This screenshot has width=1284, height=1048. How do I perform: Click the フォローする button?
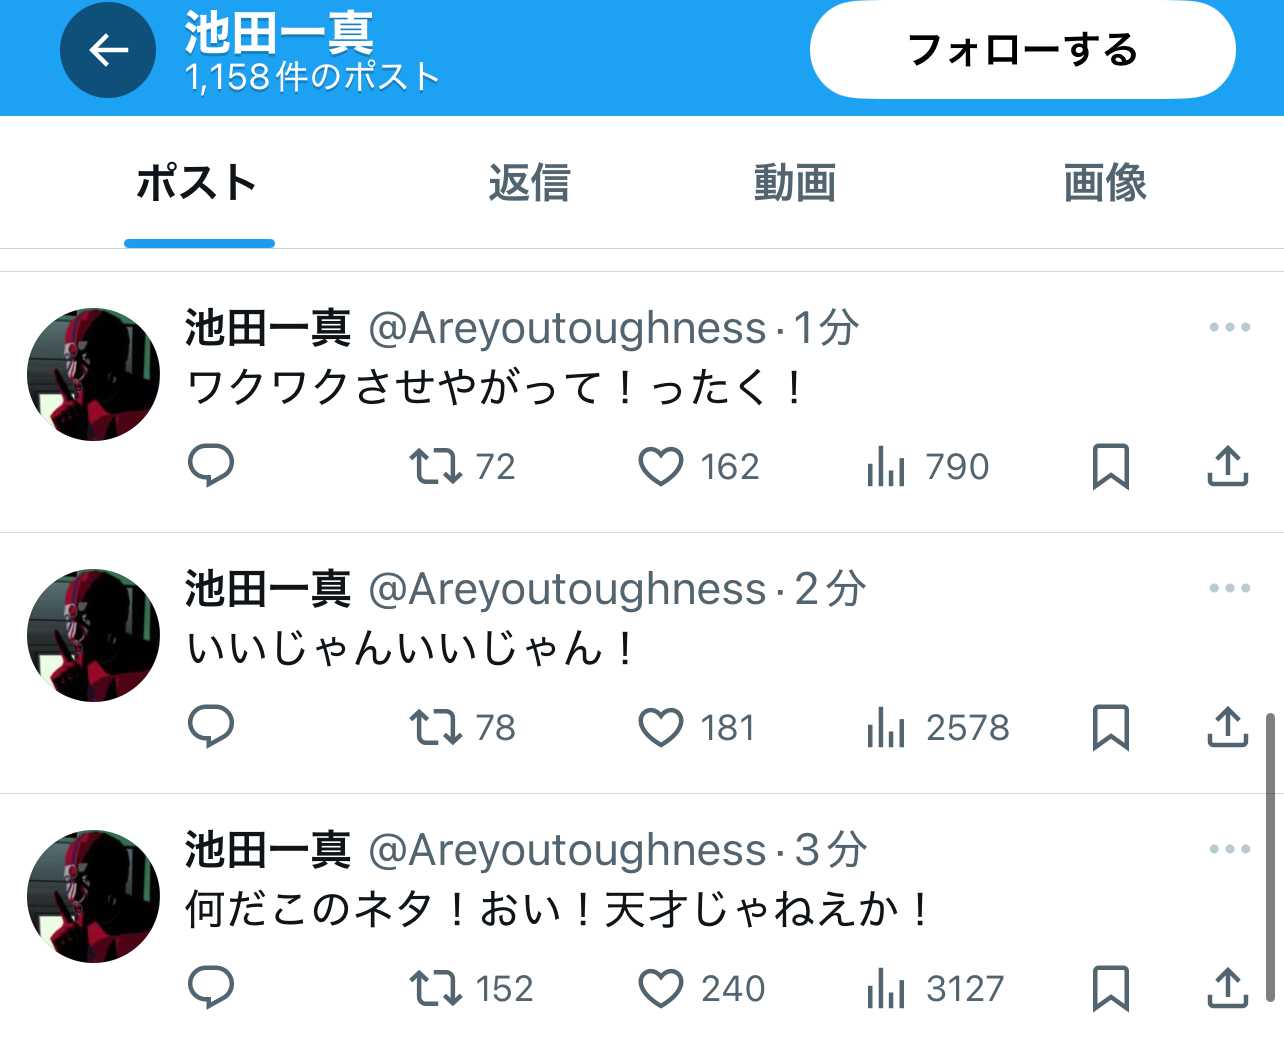coord(1023,50)
